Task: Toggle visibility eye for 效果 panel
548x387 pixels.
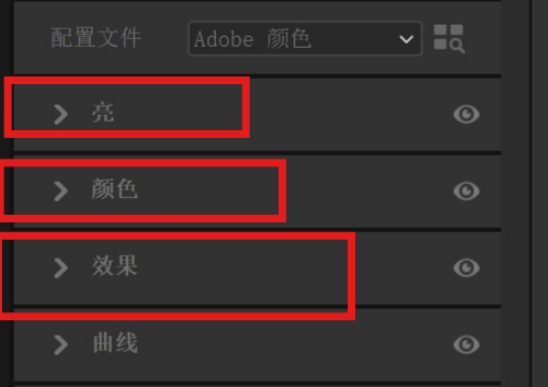Action: pyautogui.click(x=466, y=268)
